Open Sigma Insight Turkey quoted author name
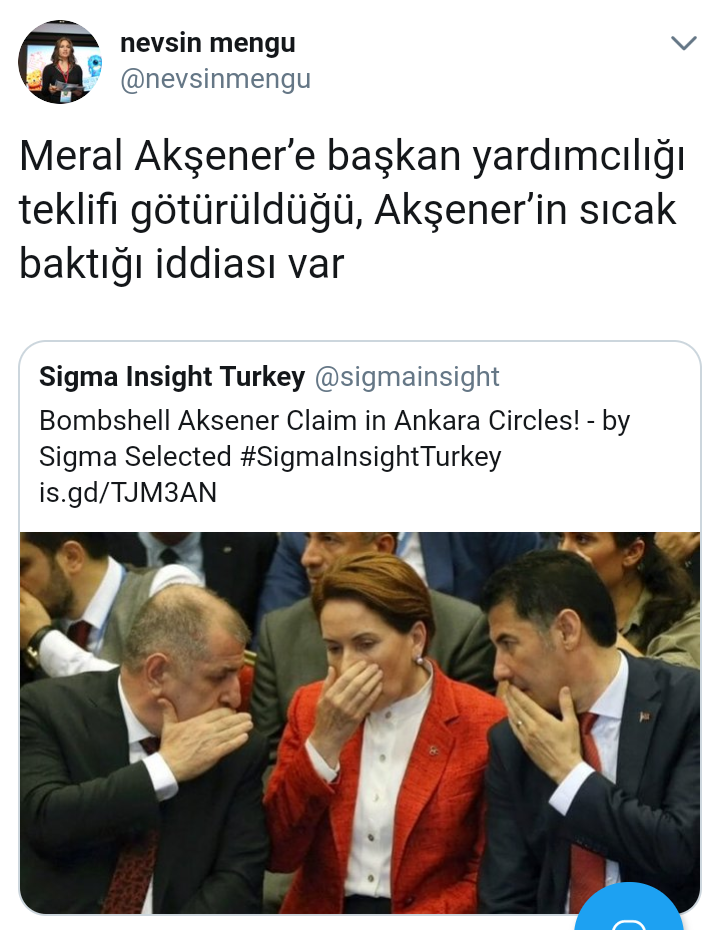720x930 pixels. [172, 377]
